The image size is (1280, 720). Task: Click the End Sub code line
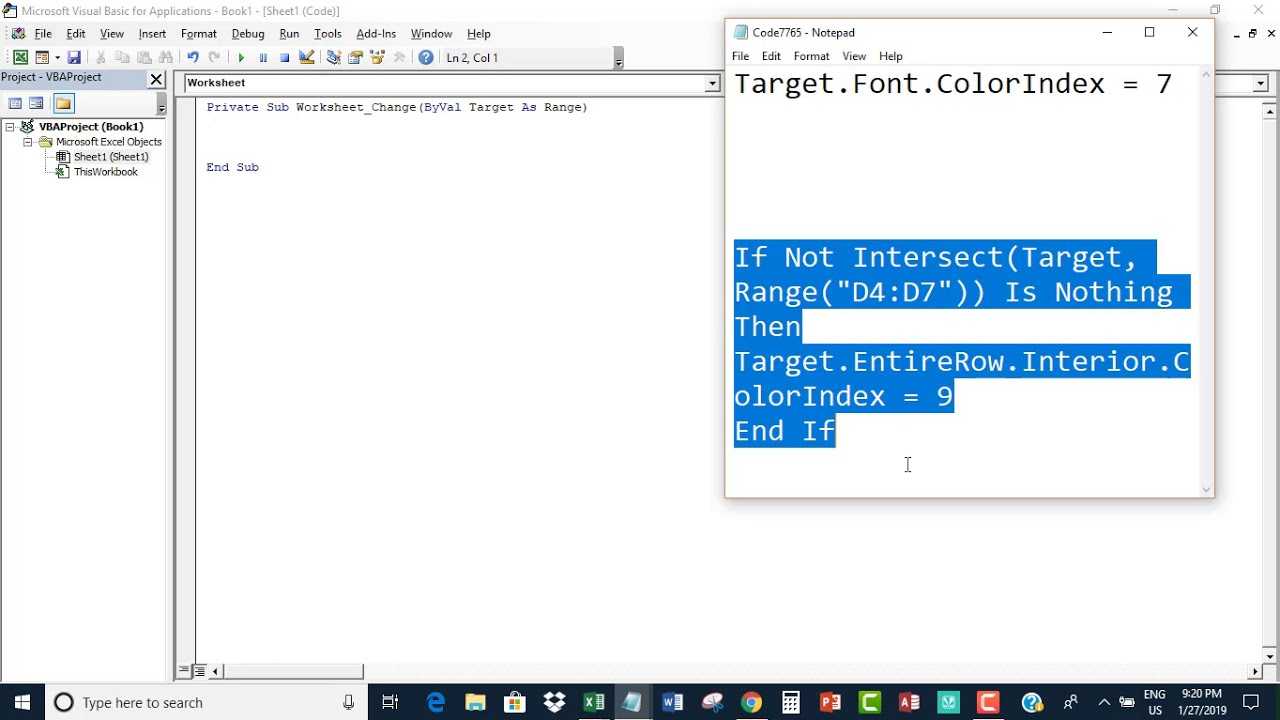point(232,167)
